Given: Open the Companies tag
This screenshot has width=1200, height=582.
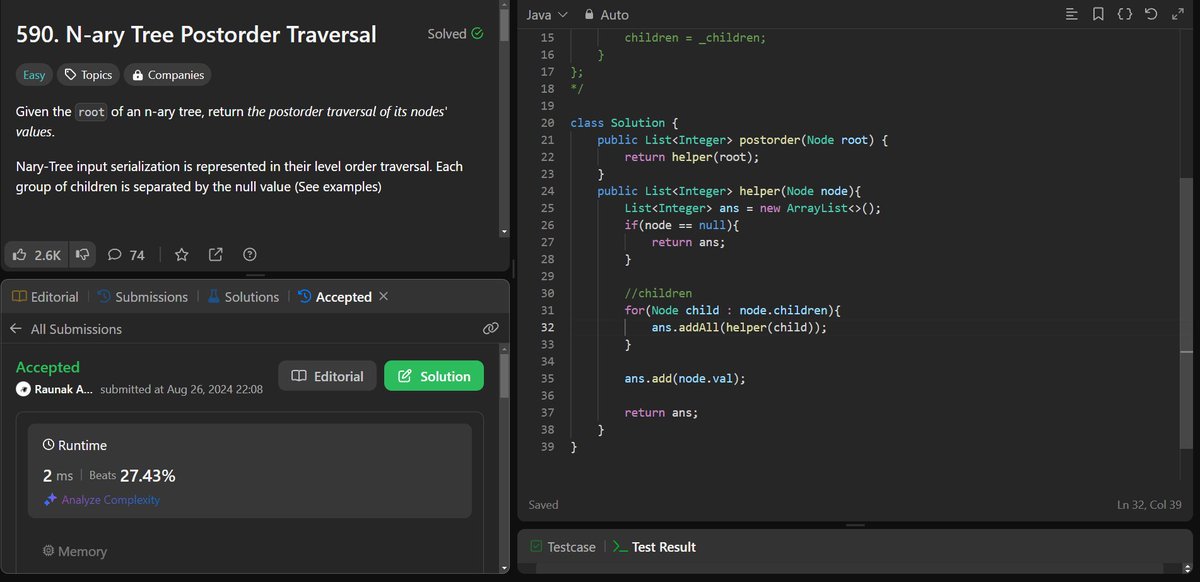Looking at the screenshot, I should [x=167, y=75].
